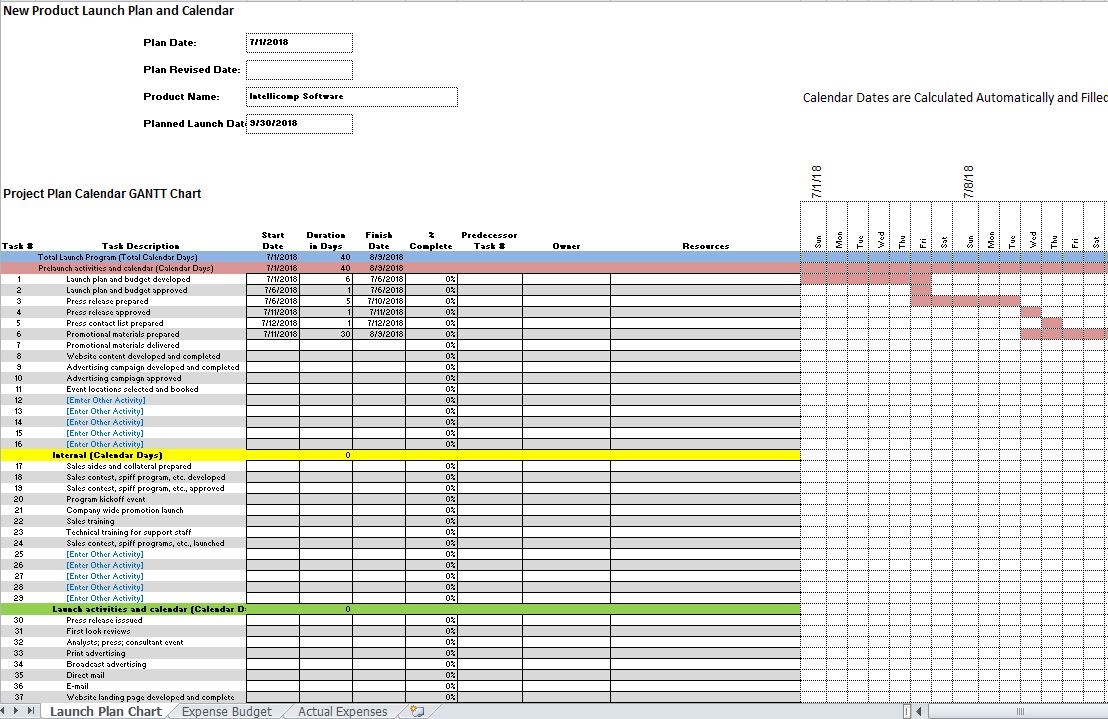Select task Promotional materials prepared

[x=123, y=334]
